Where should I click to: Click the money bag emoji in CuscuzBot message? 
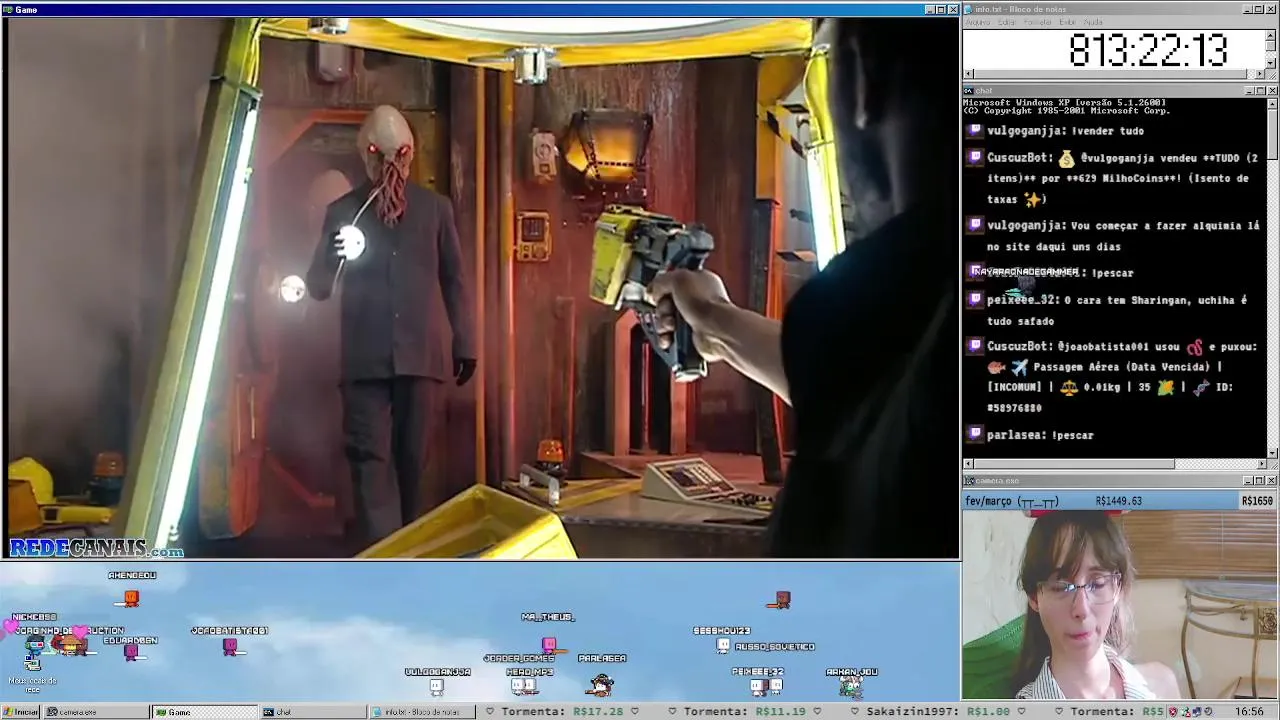coord(1066,158)
